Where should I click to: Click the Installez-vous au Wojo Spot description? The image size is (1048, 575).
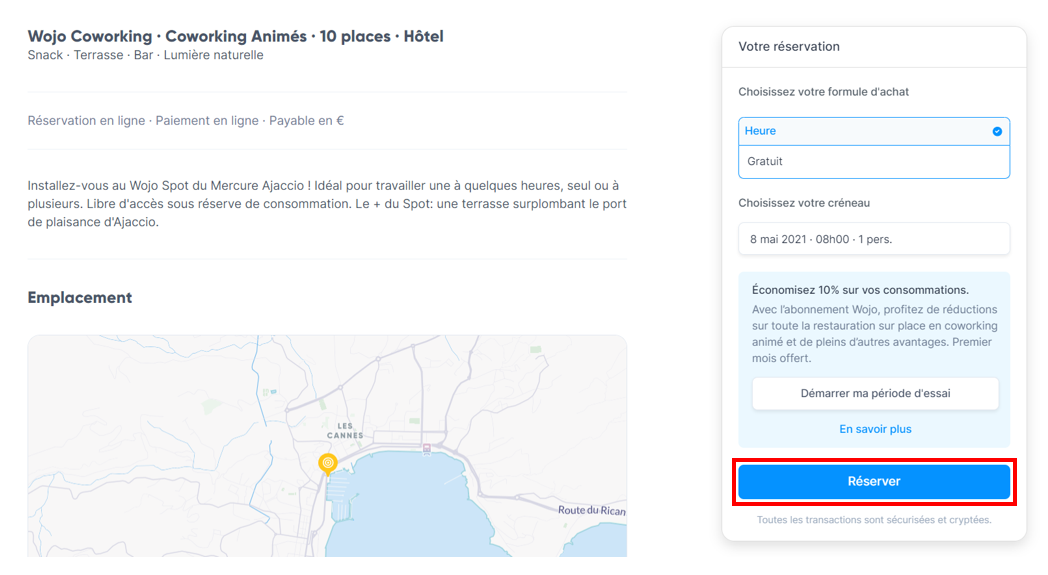coord(327,204)
